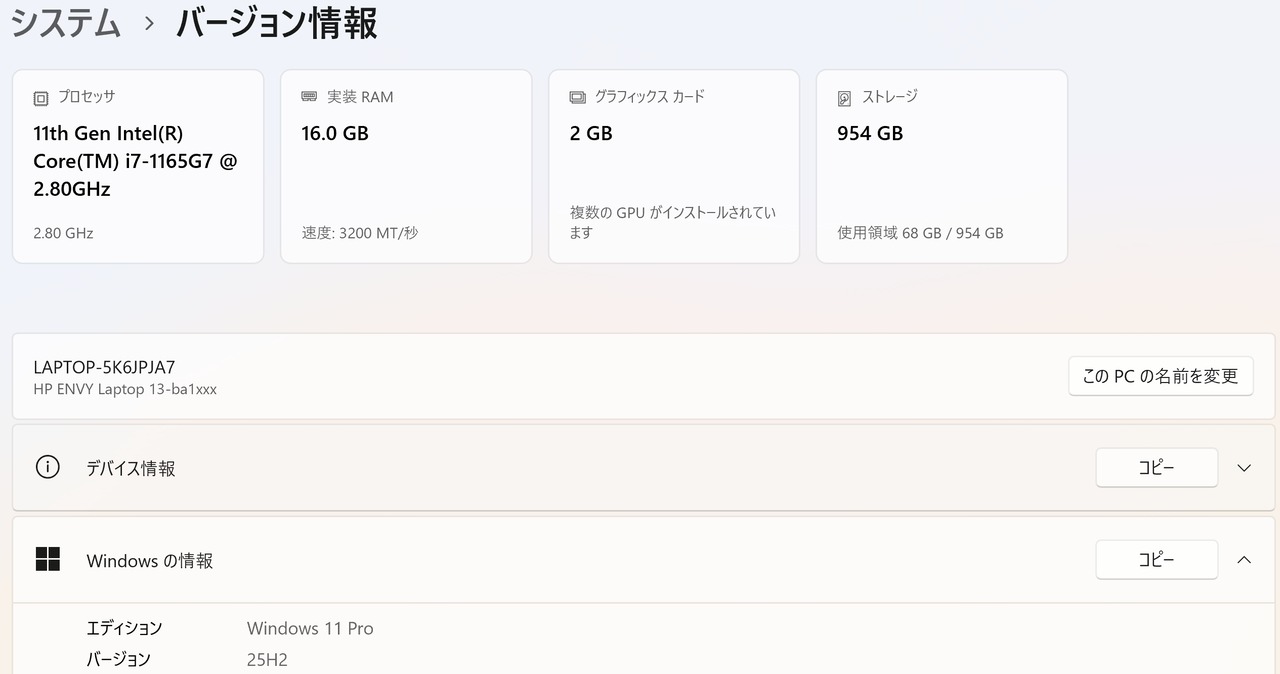Click the Windows logo icon
1280x674 pixels.
pyautogui.click(x=47, y=559)
